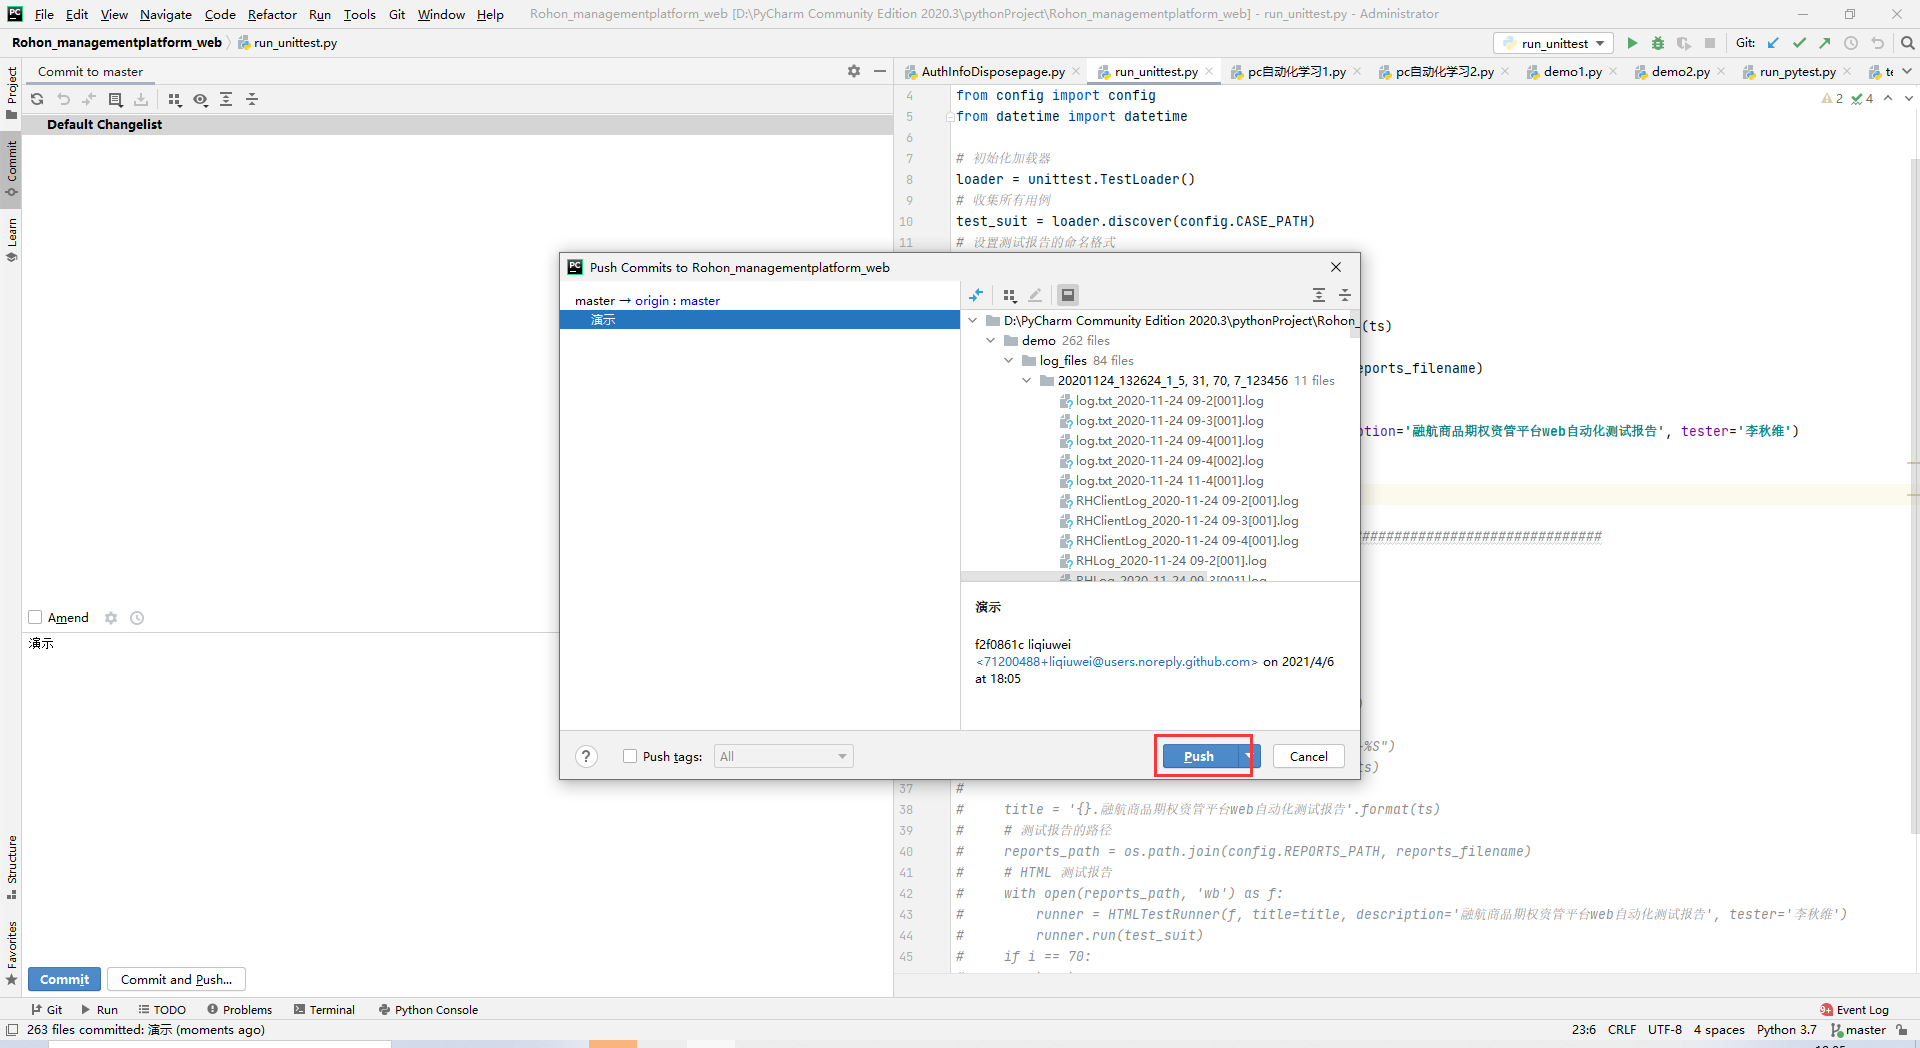Toggle the preview diff button in the Push dialog

[1068, 295]
